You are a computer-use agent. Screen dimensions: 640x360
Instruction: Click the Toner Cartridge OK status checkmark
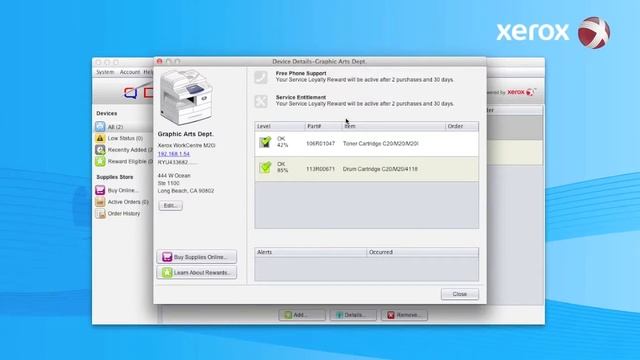(x=265, y=142)
